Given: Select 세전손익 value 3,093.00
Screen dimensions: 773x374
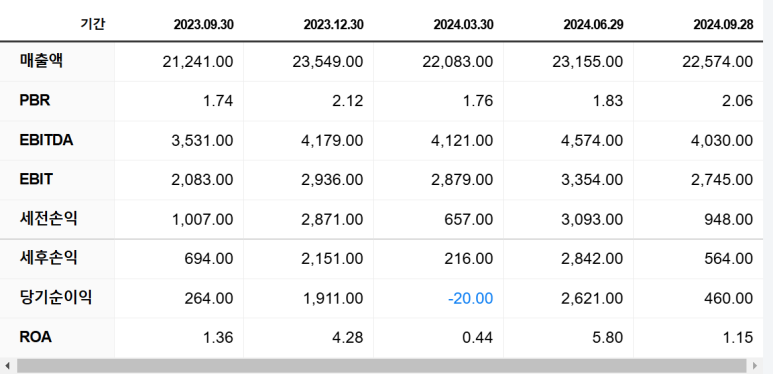Looking at the screenshot, I should 592,219.
